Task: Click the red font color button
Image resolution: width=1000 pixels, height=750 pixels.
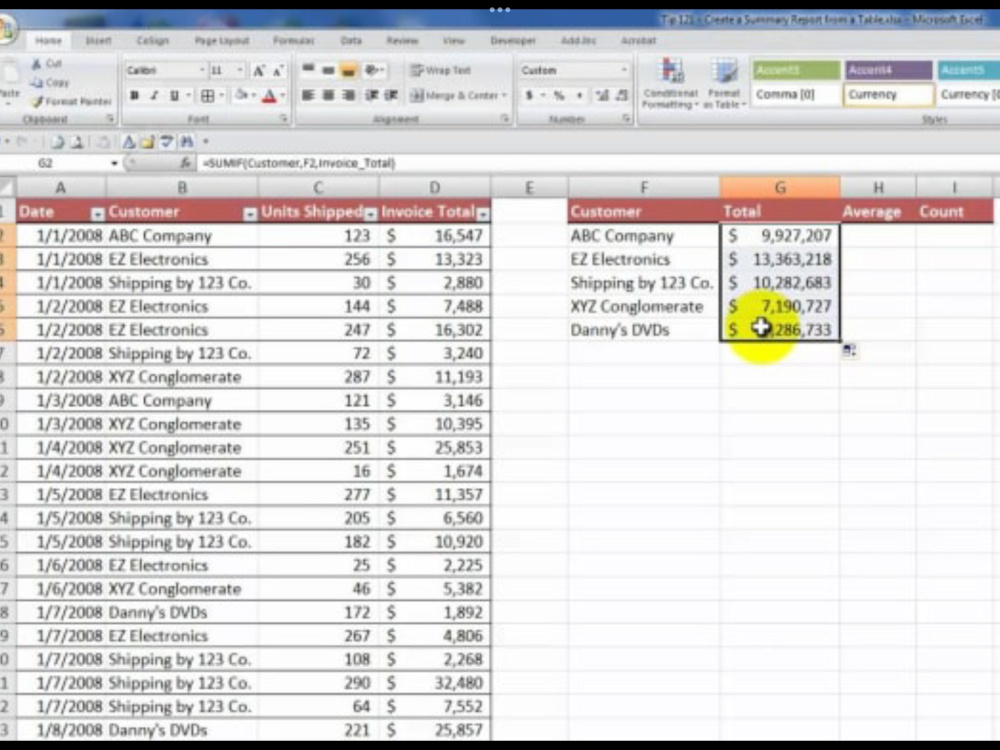Action: [x=269, y=96]
